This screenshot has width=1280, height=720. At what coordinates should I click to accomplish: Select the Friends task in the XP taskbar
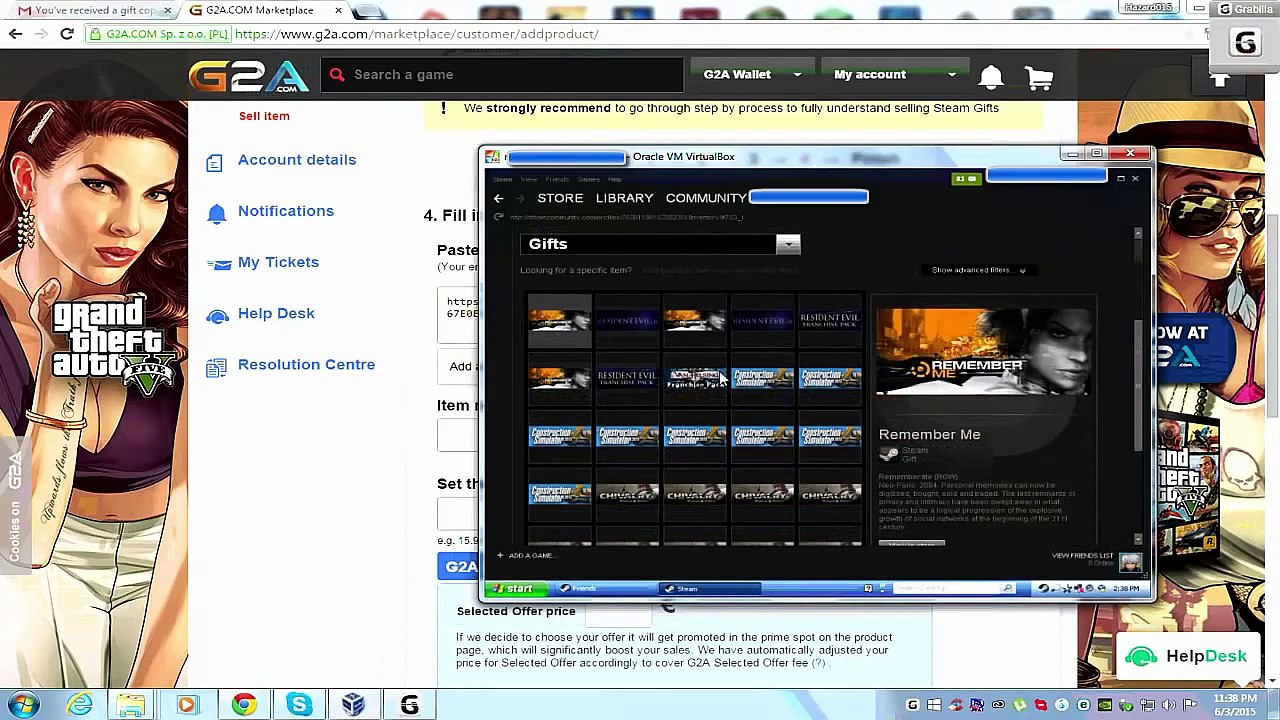pyautogui.click(x=606, y=588)
